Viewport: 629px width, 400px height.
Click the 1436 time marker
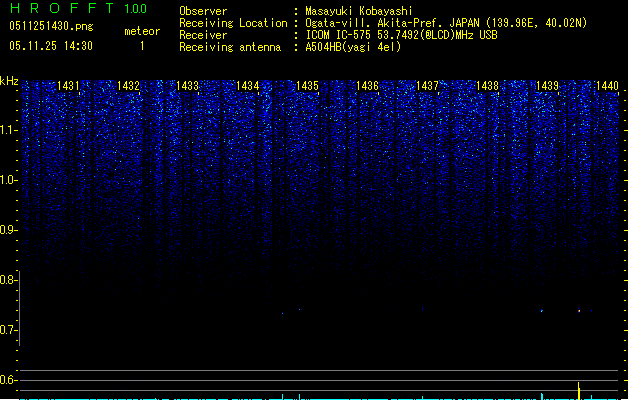[367, 86]
